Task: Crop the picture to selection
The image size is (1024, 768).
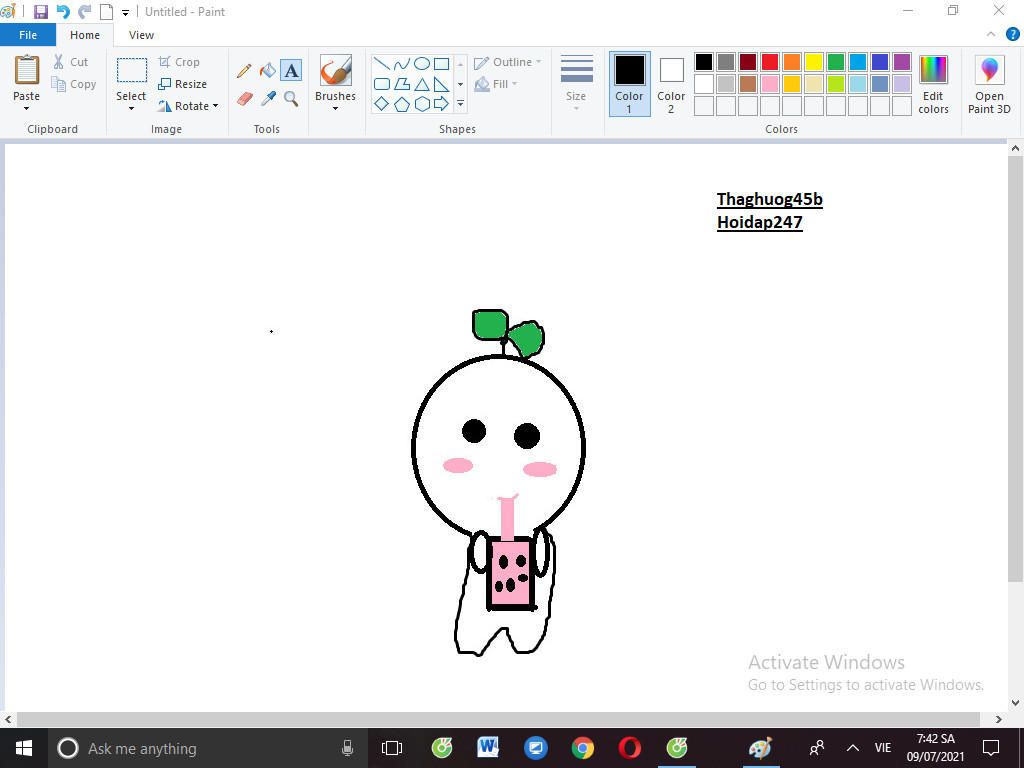Action: tap(180, 62)
